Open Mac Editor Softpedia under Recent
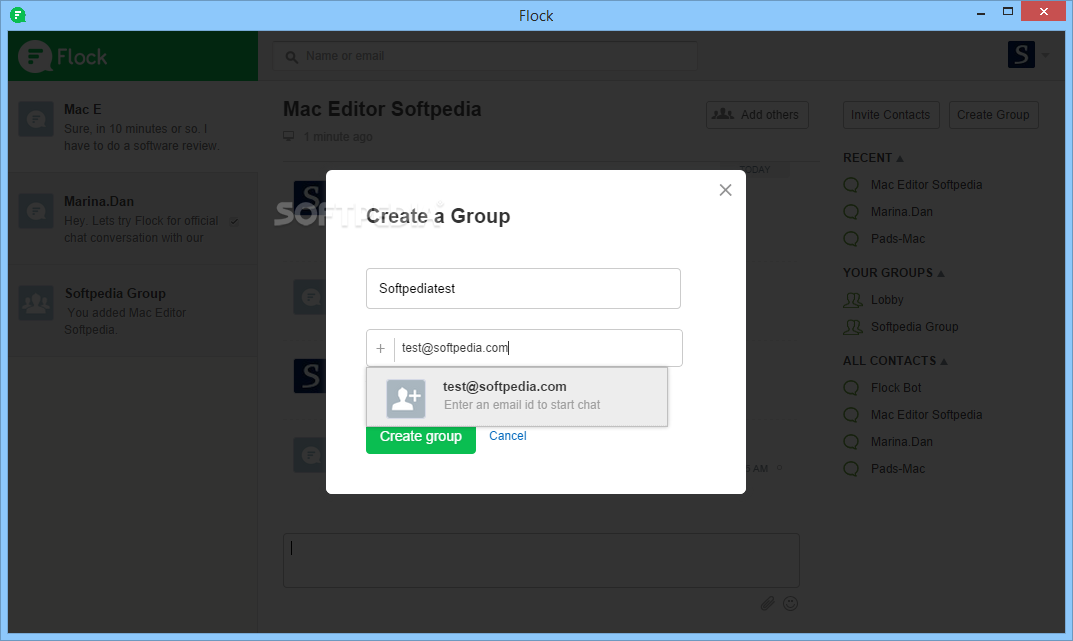Screen dimensions: 1073x641 [x=926, y=185]
